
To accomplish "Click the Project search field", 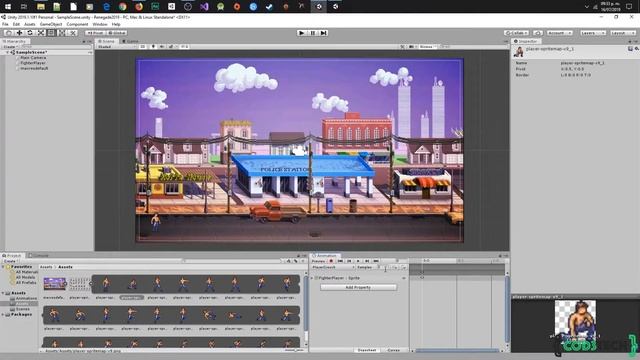I will (x=231, y=261).
